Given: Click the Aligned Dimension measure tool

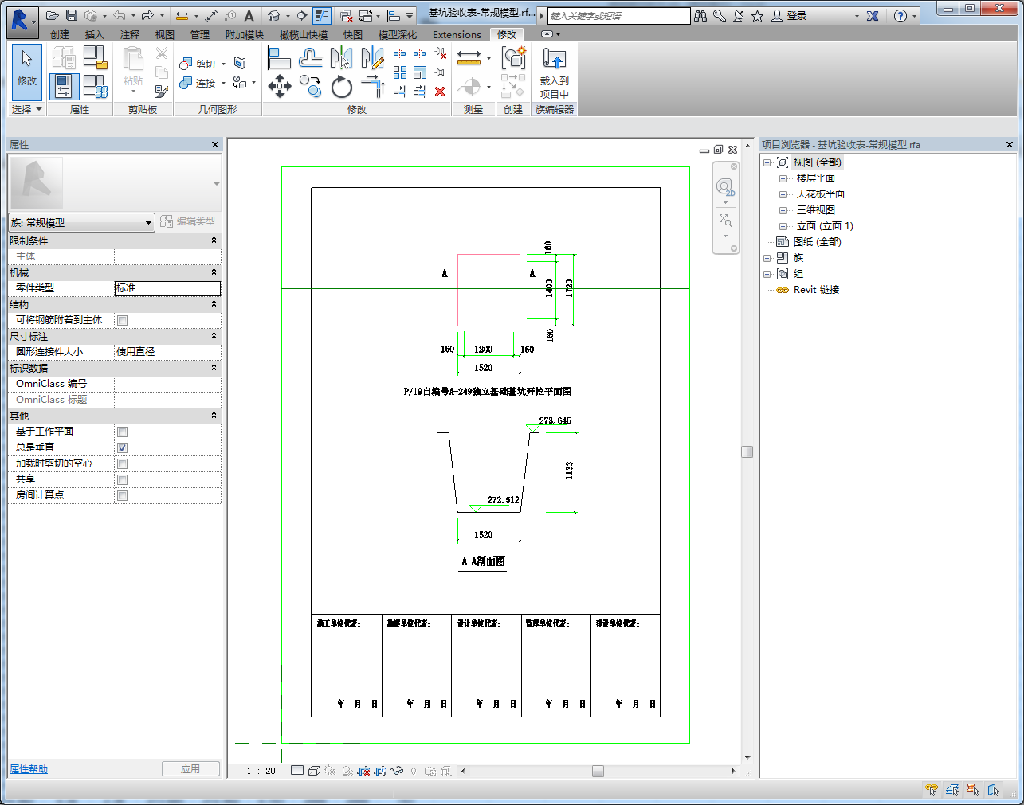Looking at the screenshot, I should 469,59.
